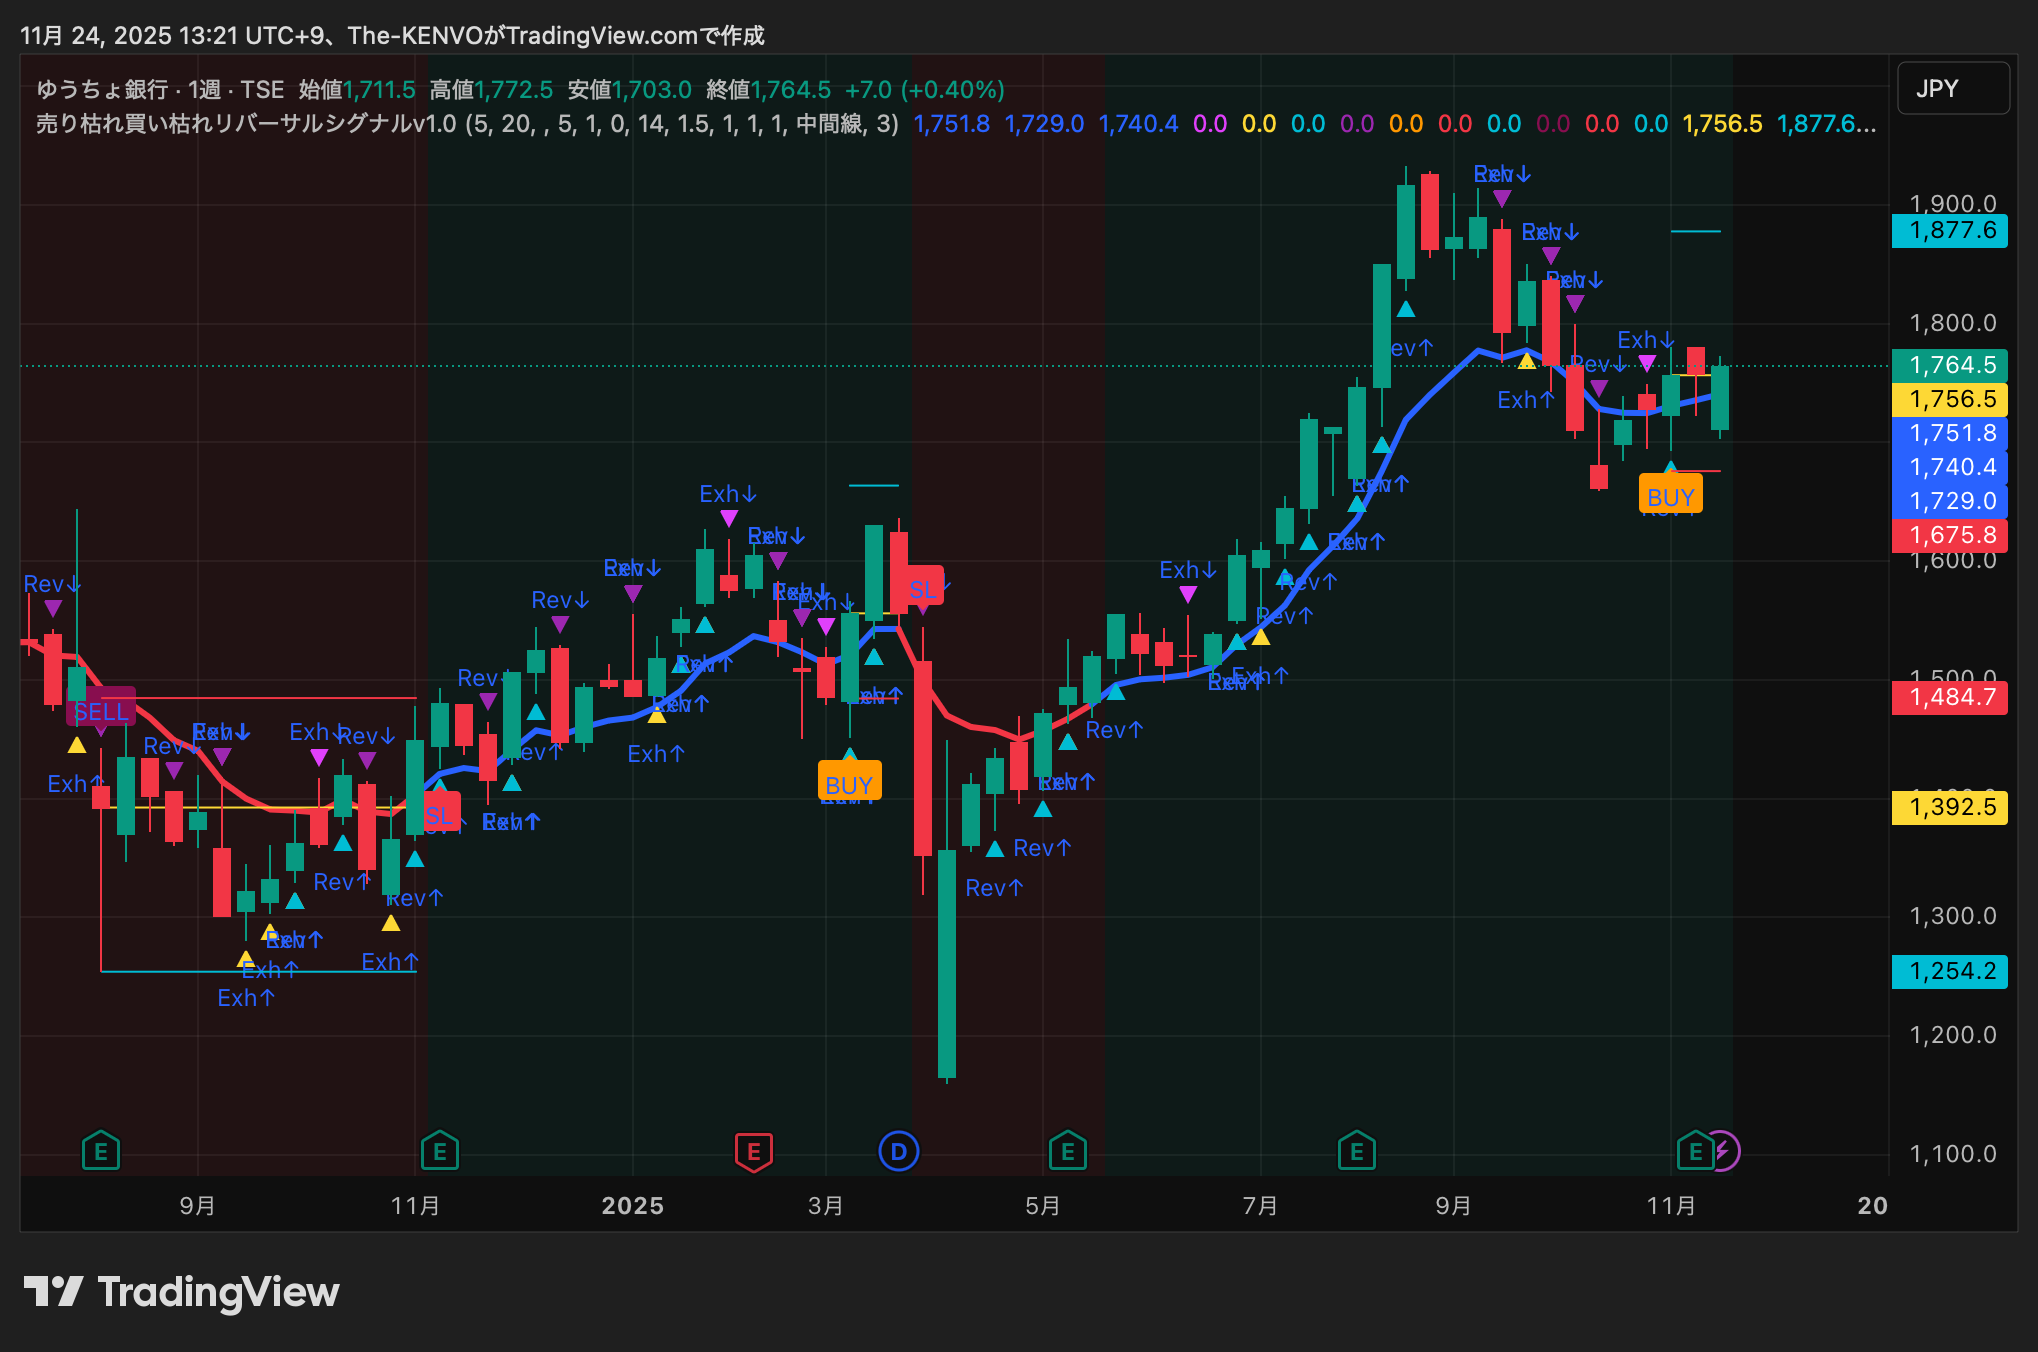Click the 2025 label on time axis

click(632, 1206)
